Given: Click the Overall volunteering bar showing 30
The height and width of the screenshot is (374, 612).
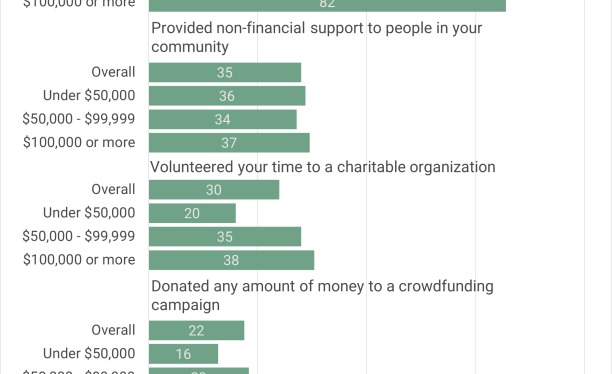Looking at the screenshot, I should (x=214, y=190).
